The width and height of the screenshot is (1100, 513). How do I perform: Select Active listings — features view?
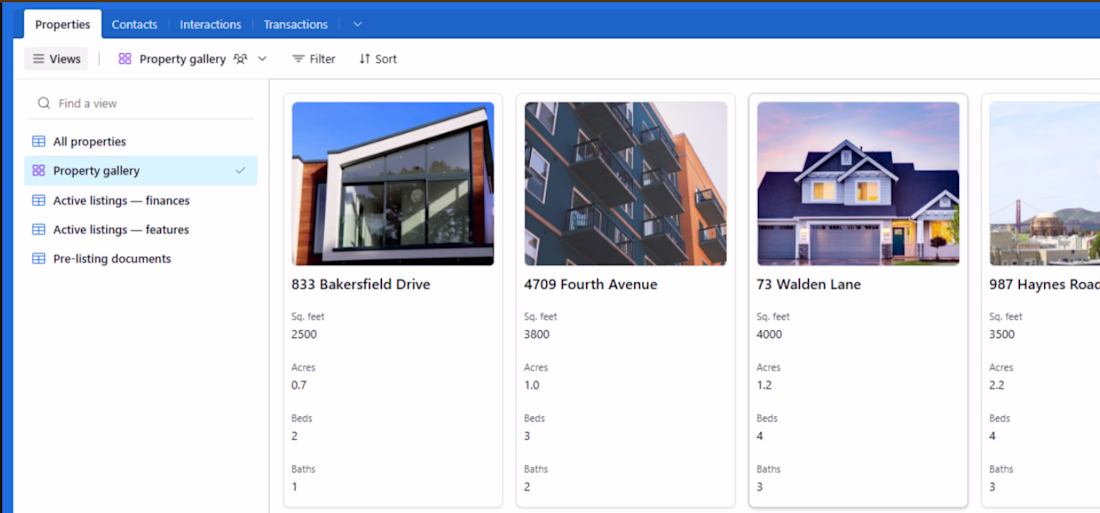click(x=141, y=229)
